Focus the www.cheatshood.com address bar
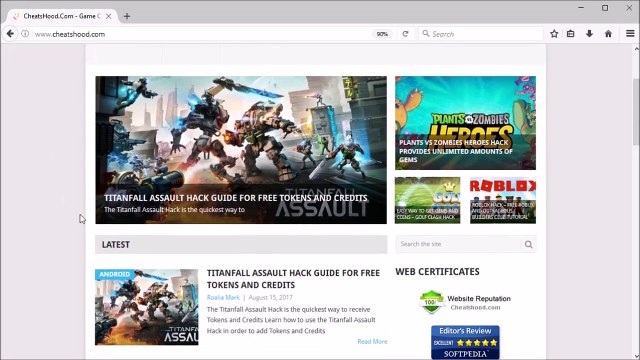The height and width of the screenshot is (360, 640). click(200, 34)
